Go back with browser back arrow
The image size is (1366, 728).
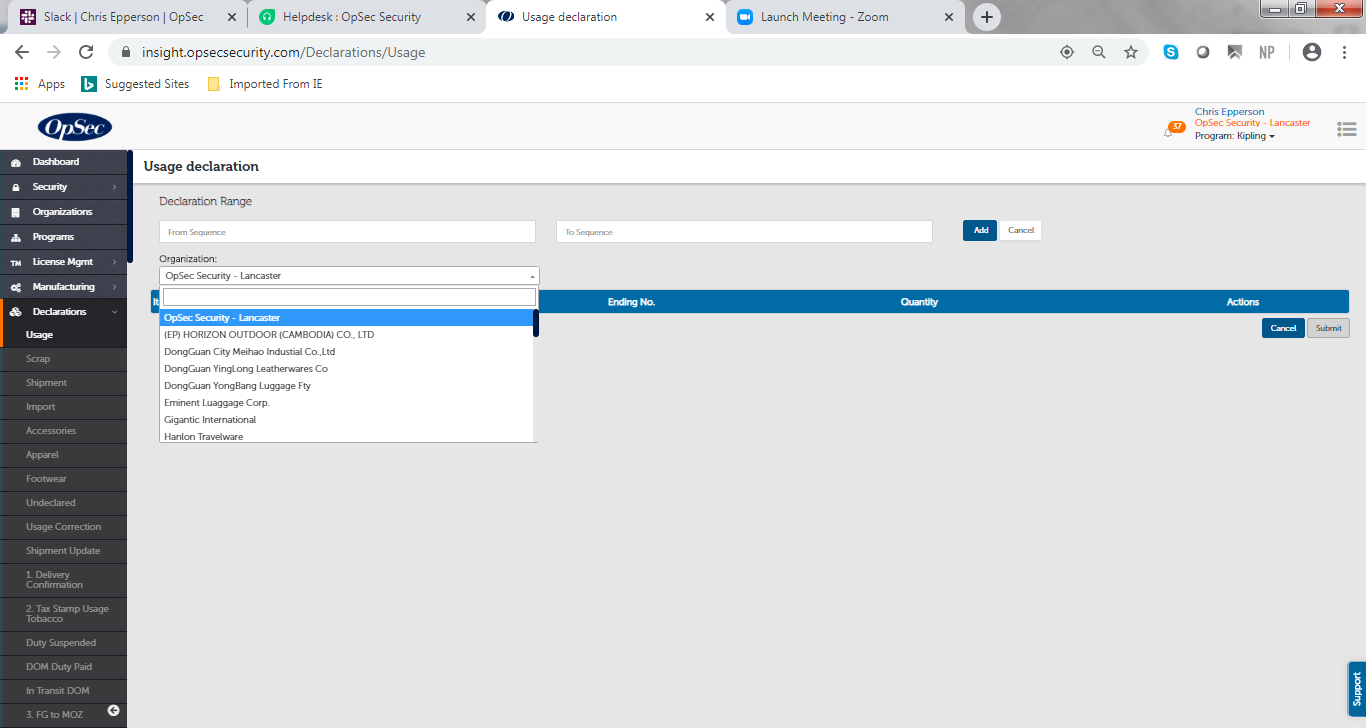(22, 52)
